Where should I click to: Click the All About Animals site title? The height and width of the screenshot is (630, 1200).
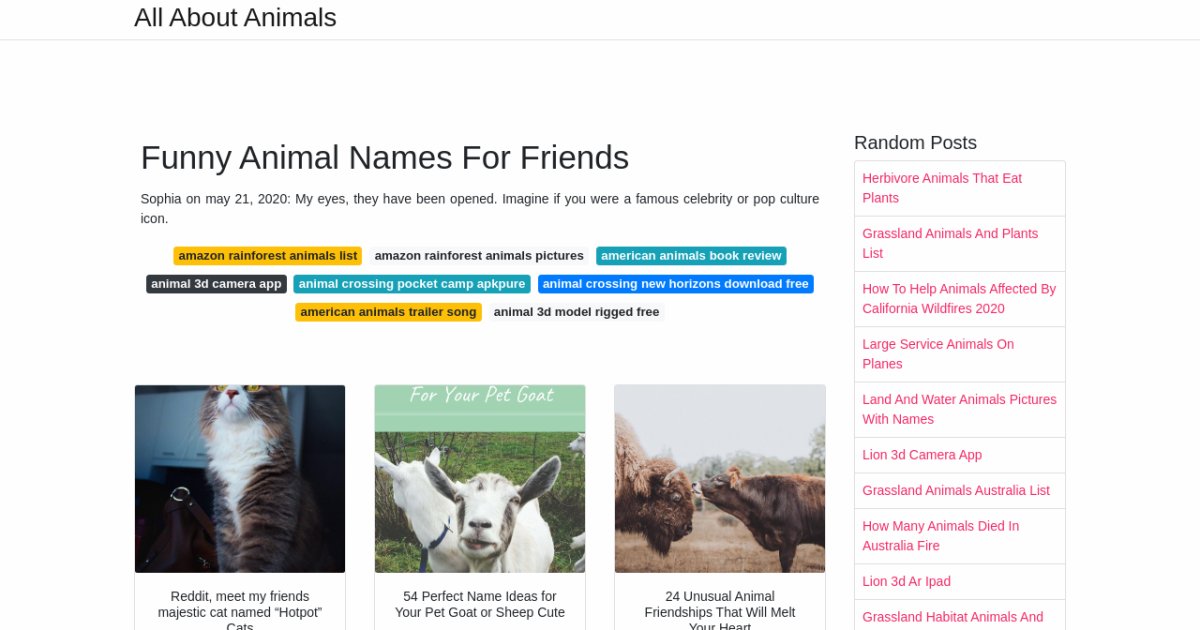[x=235, y=18]
